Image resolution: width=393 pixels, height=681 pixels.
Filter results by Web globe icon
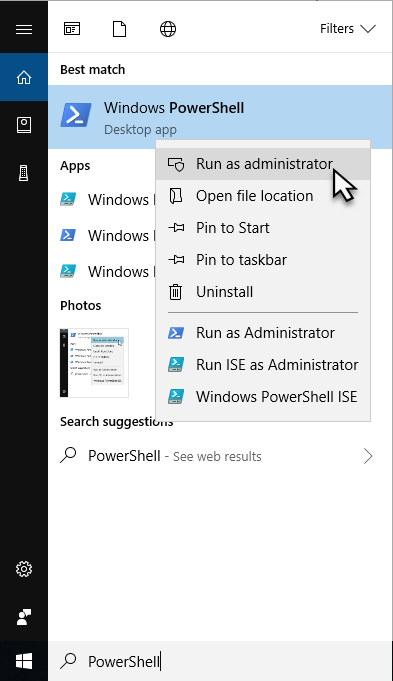coord(168,29)
